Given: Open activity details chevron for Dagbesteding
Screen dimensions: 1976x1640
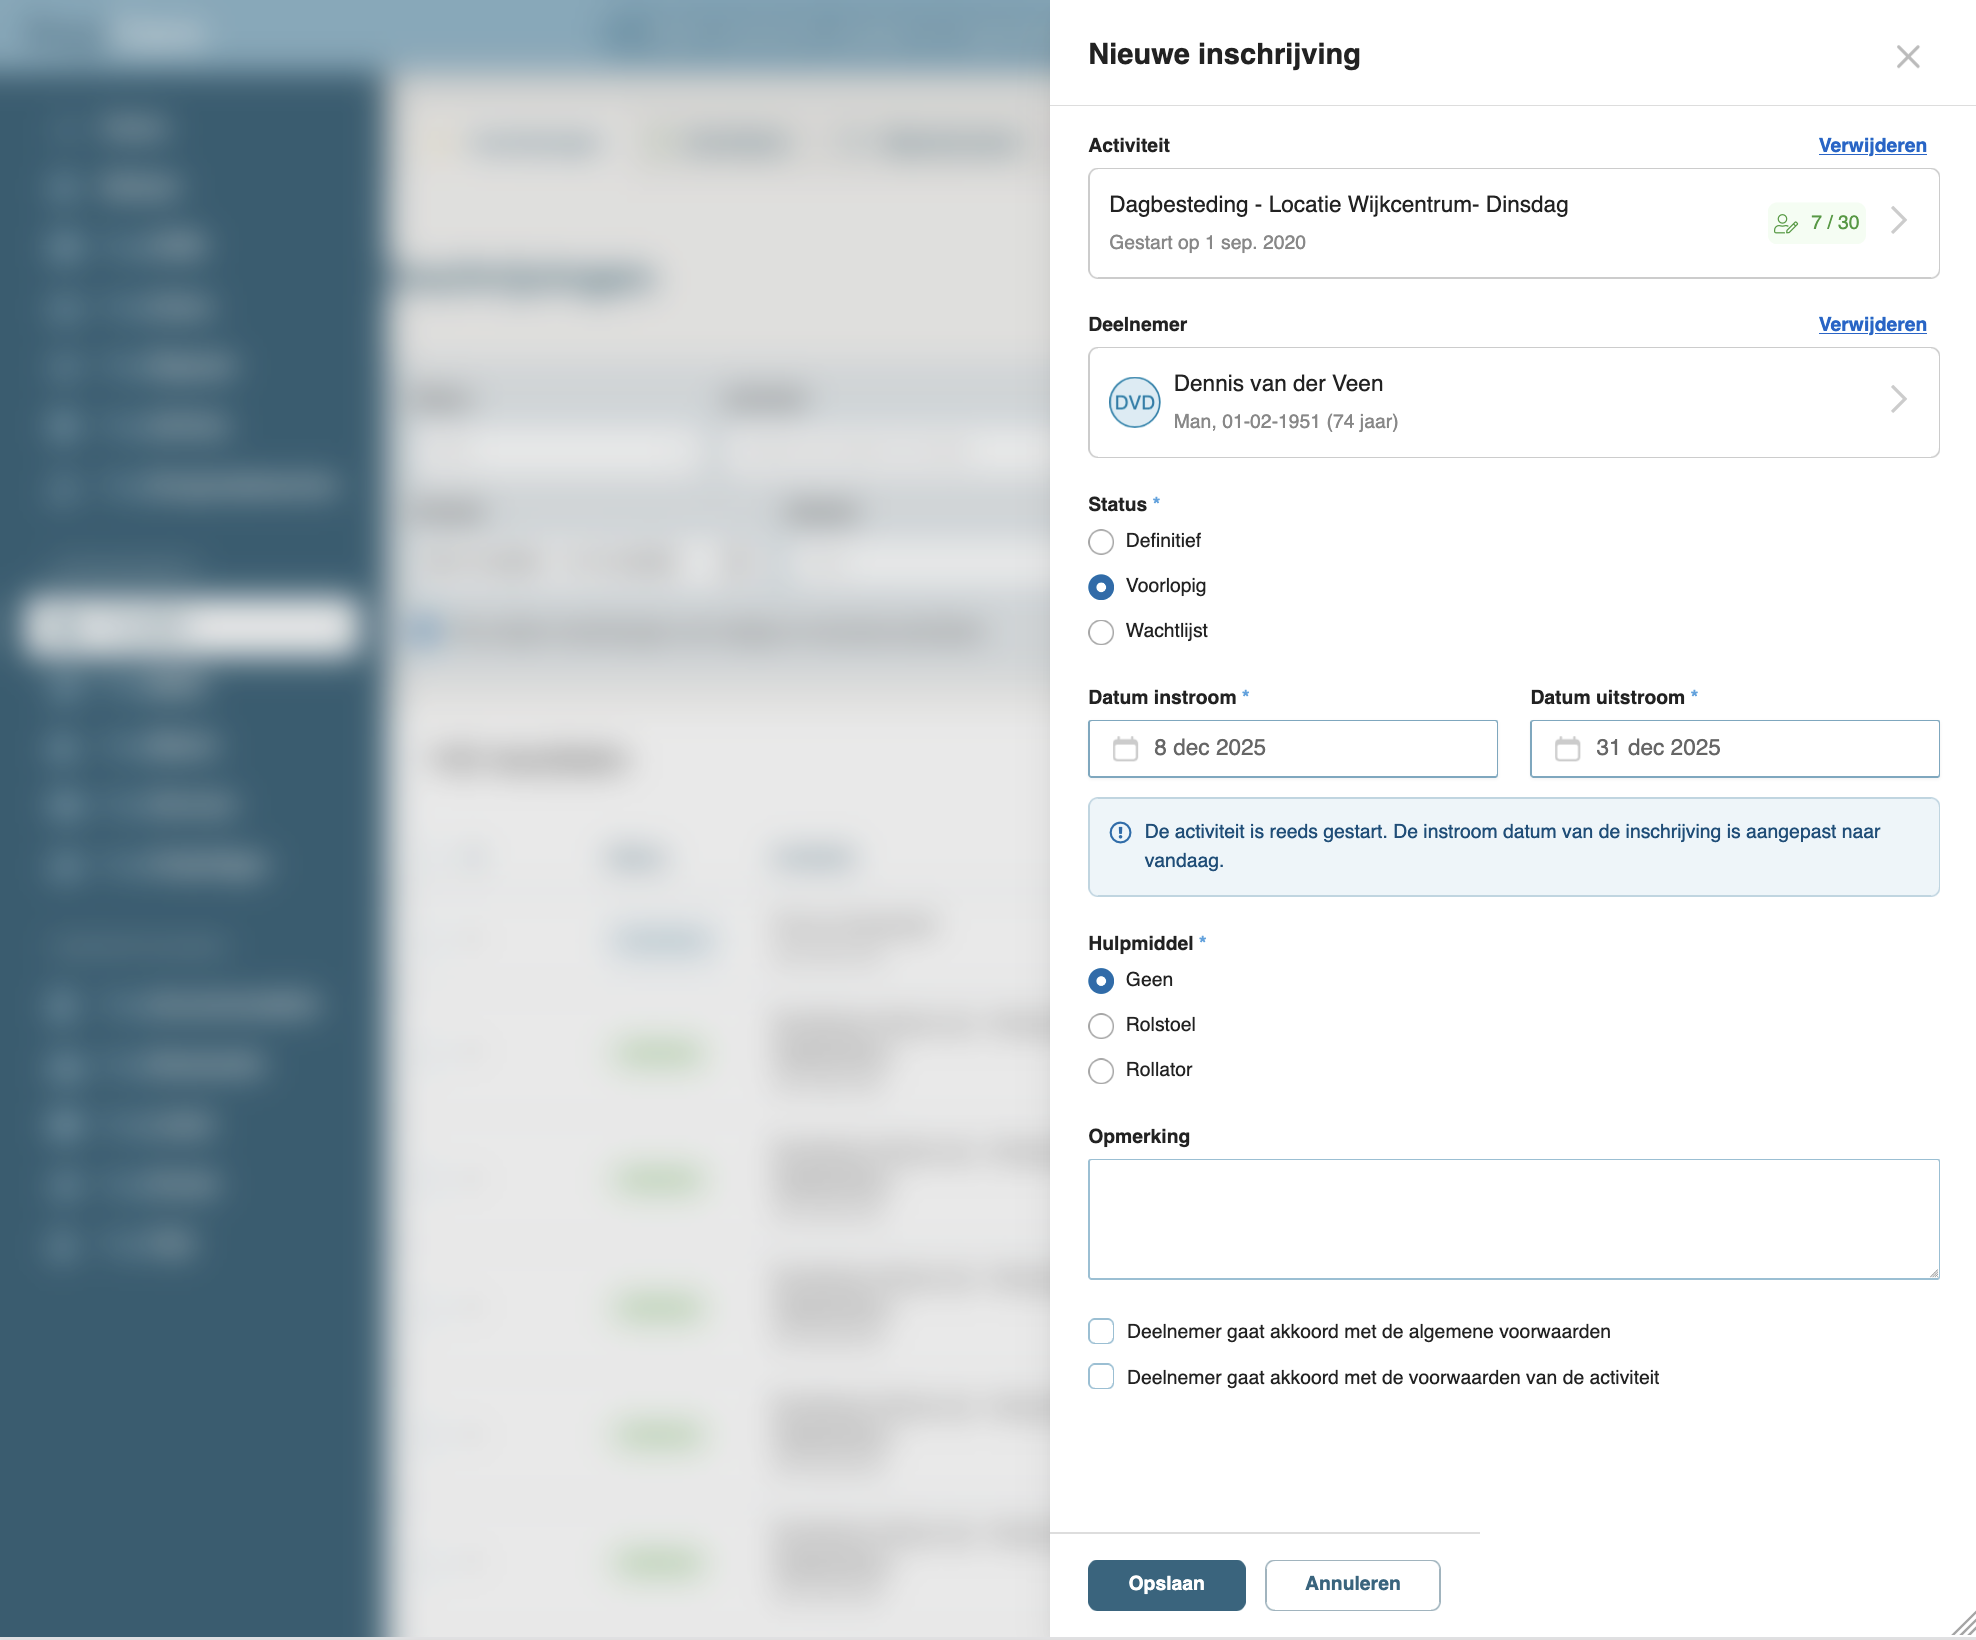Looking at the screenshot, I should (x=1899, y=221).
